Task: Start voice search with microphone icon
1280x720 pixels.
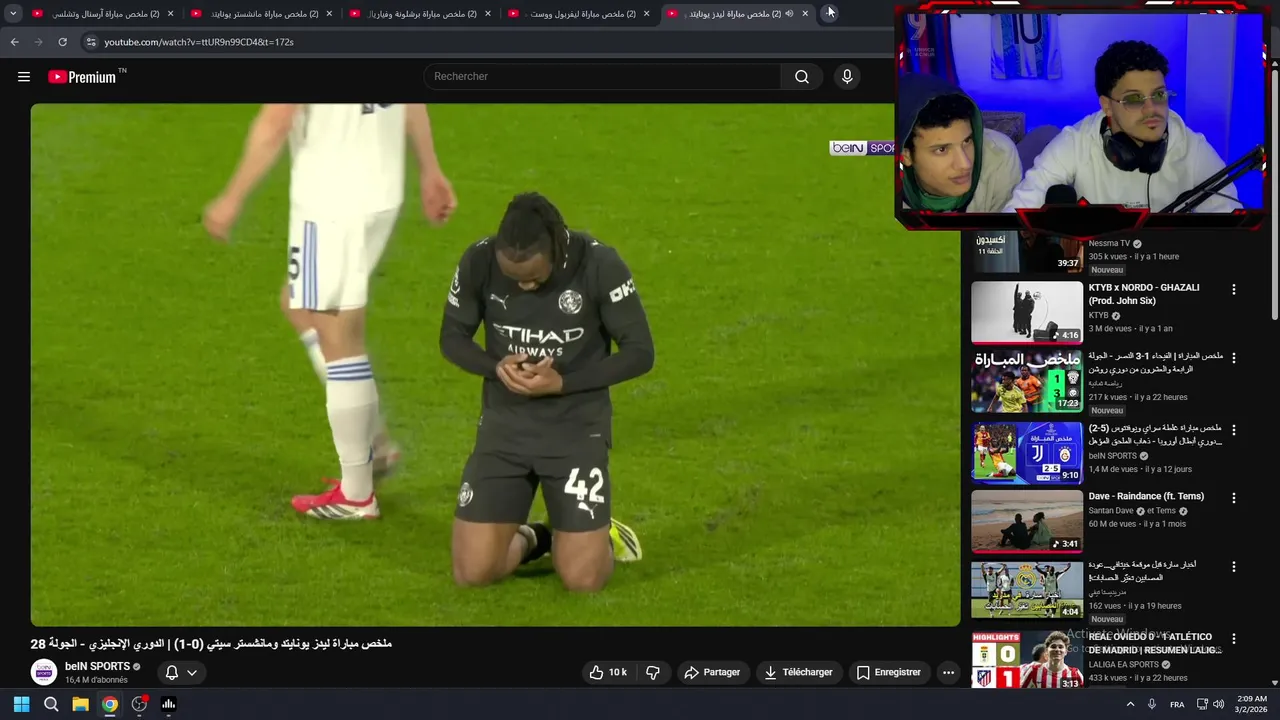Action: pyautogui.click(x=847, y=77)
